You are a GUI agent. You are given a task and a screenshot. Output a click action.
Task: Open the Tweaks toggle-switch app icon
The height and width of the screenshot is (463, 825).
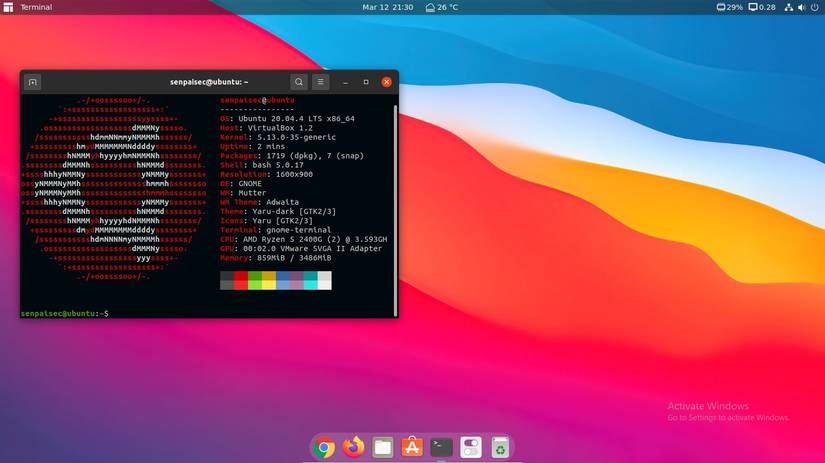click(471, 448)
